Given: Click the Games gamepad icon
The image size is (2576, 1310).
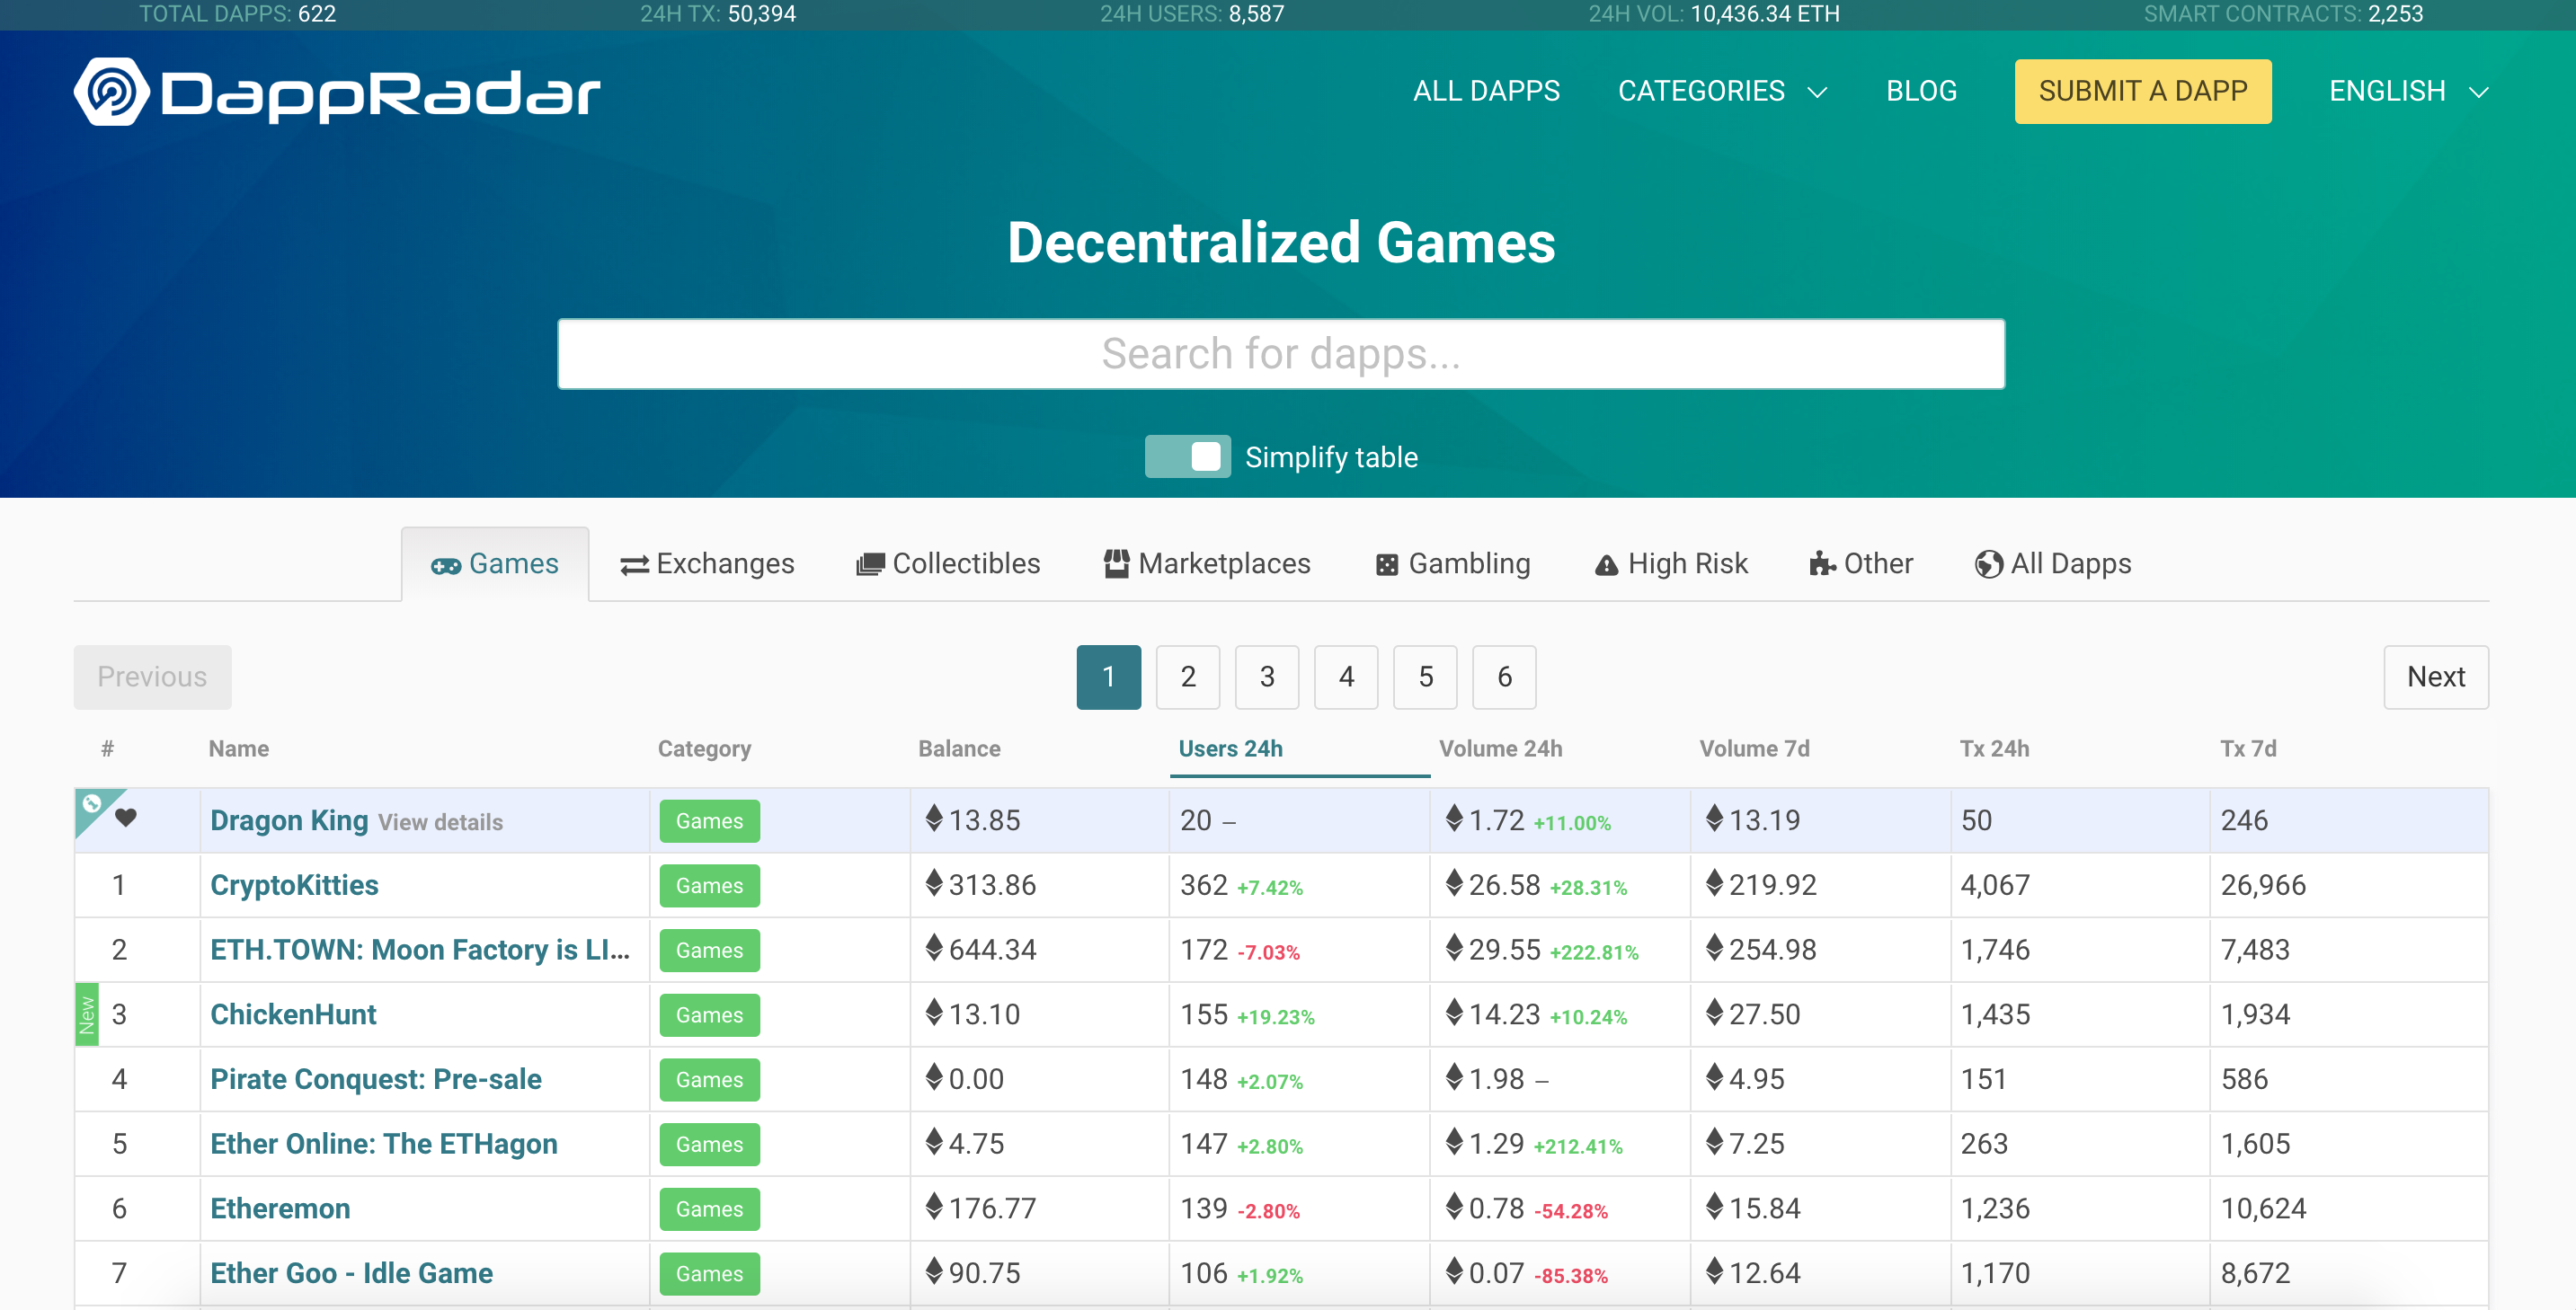Looking at the screenshot, I should 445,566.
